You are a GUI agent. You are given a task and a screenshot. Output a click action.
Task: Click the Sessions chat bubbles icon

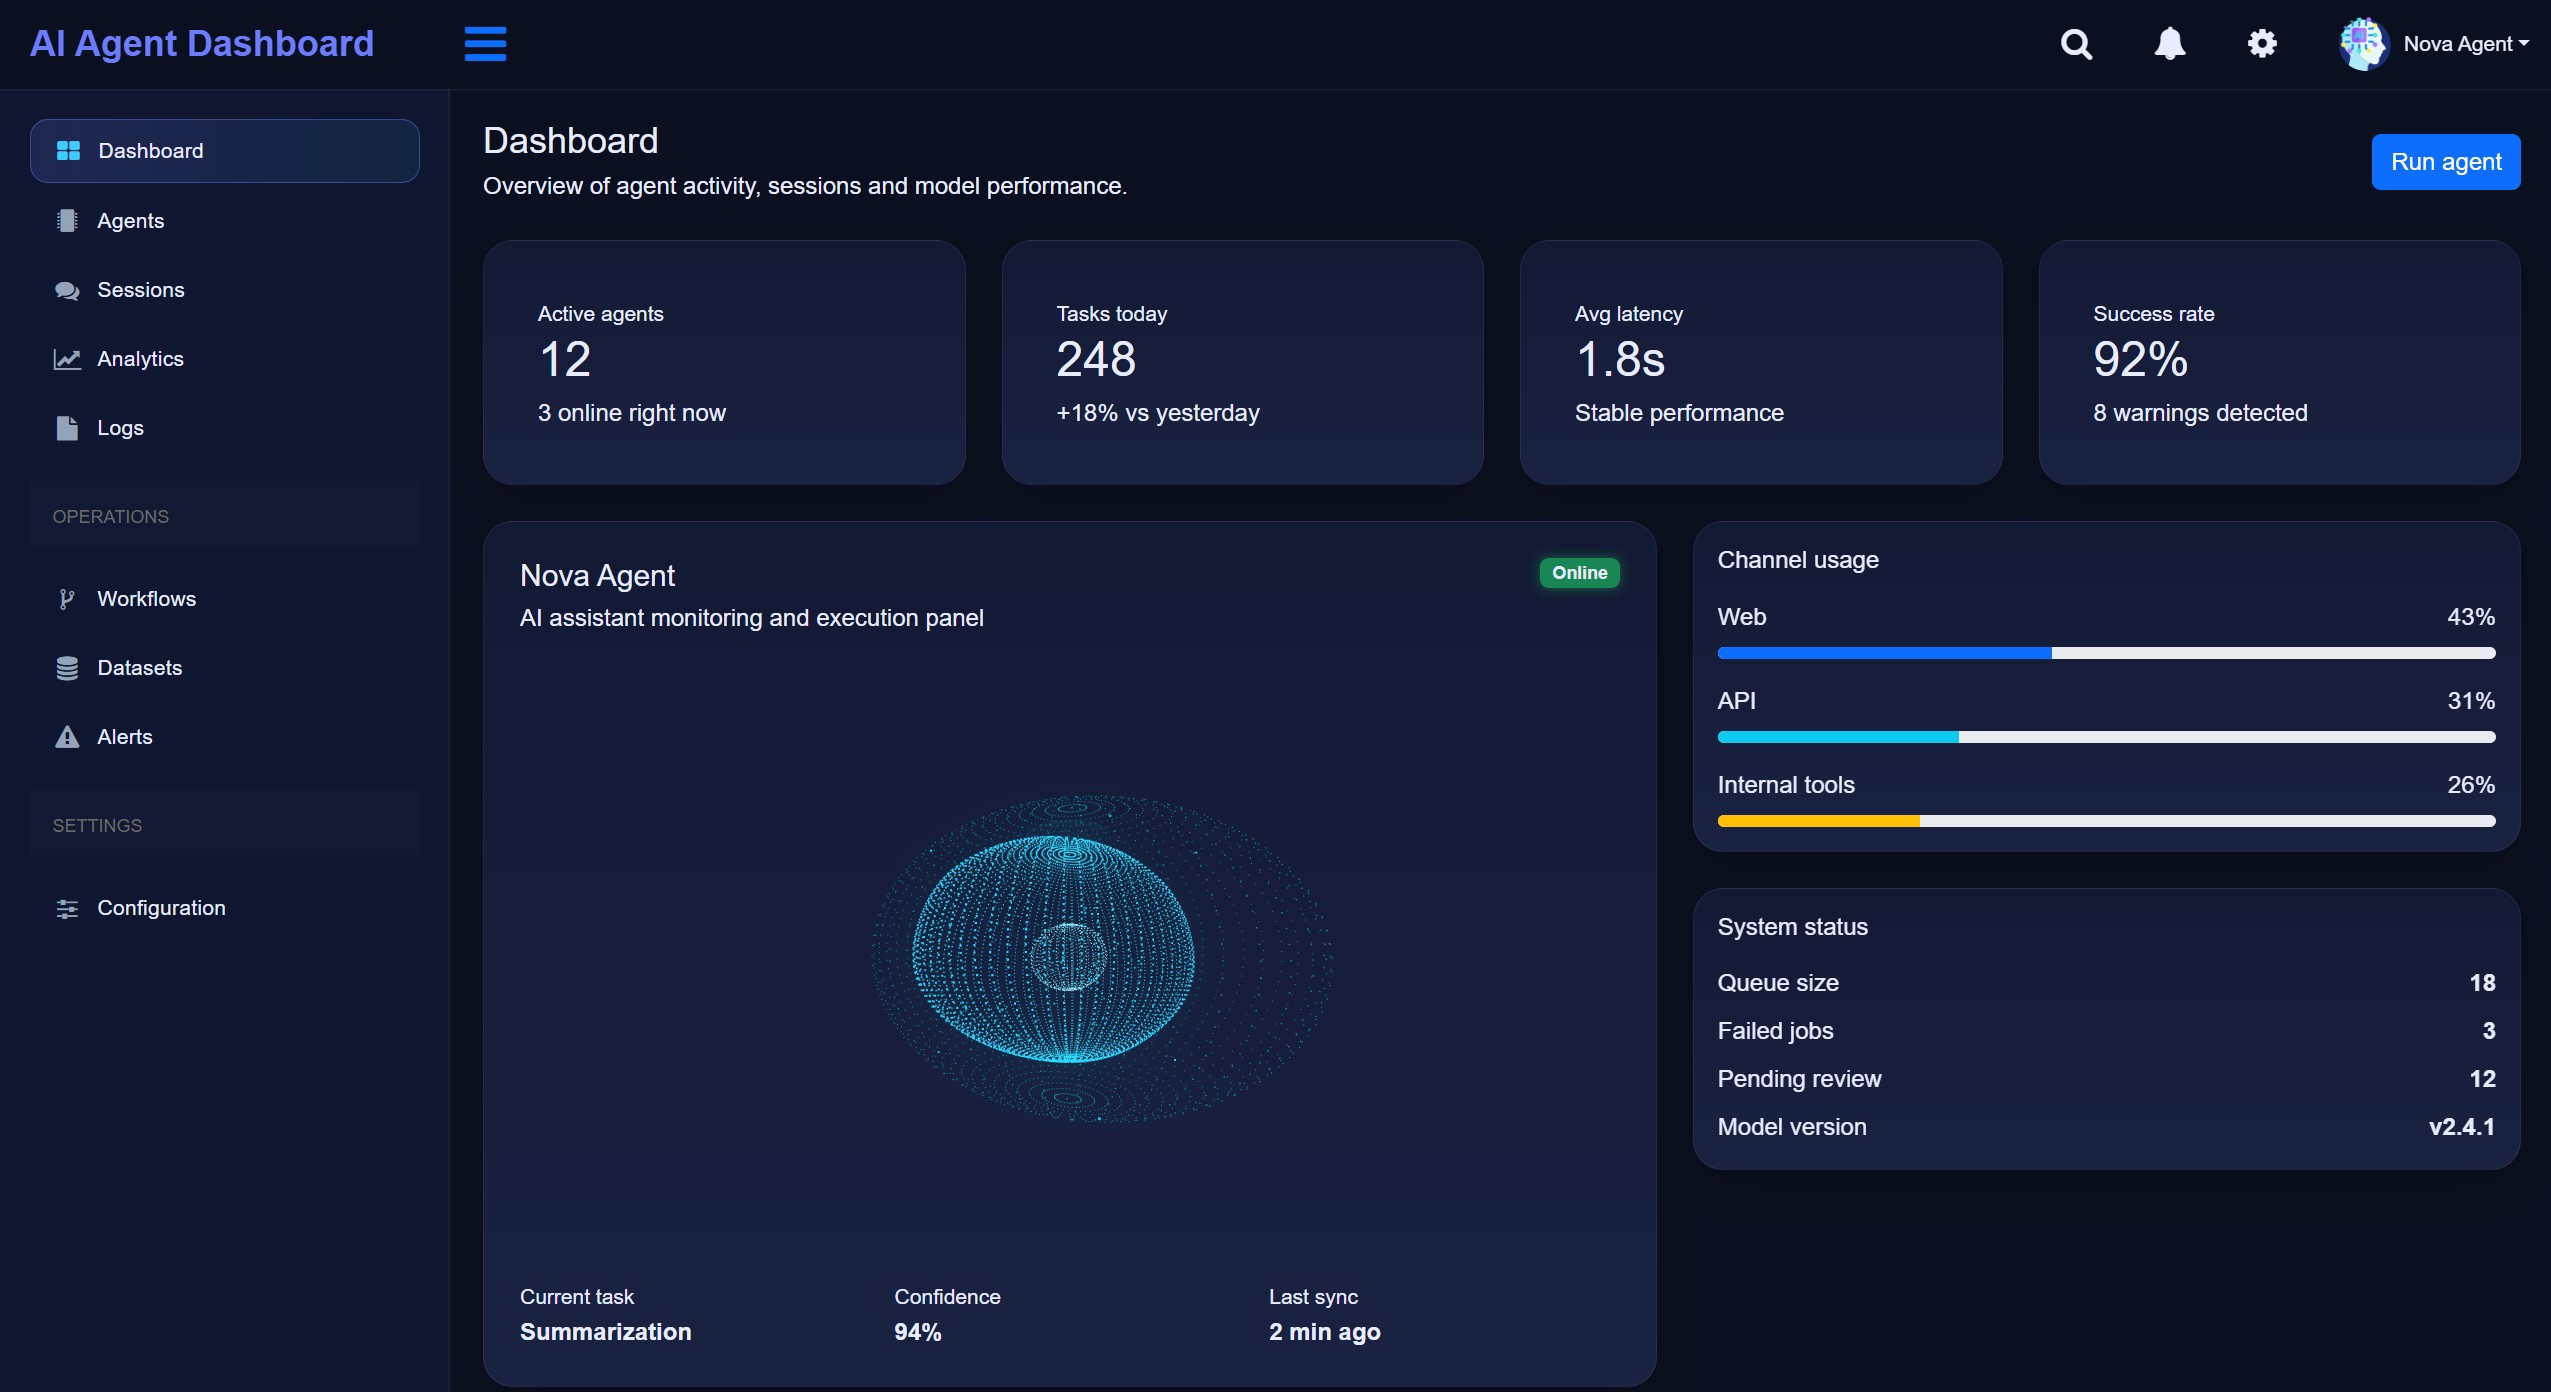click(x=67, y=290)
